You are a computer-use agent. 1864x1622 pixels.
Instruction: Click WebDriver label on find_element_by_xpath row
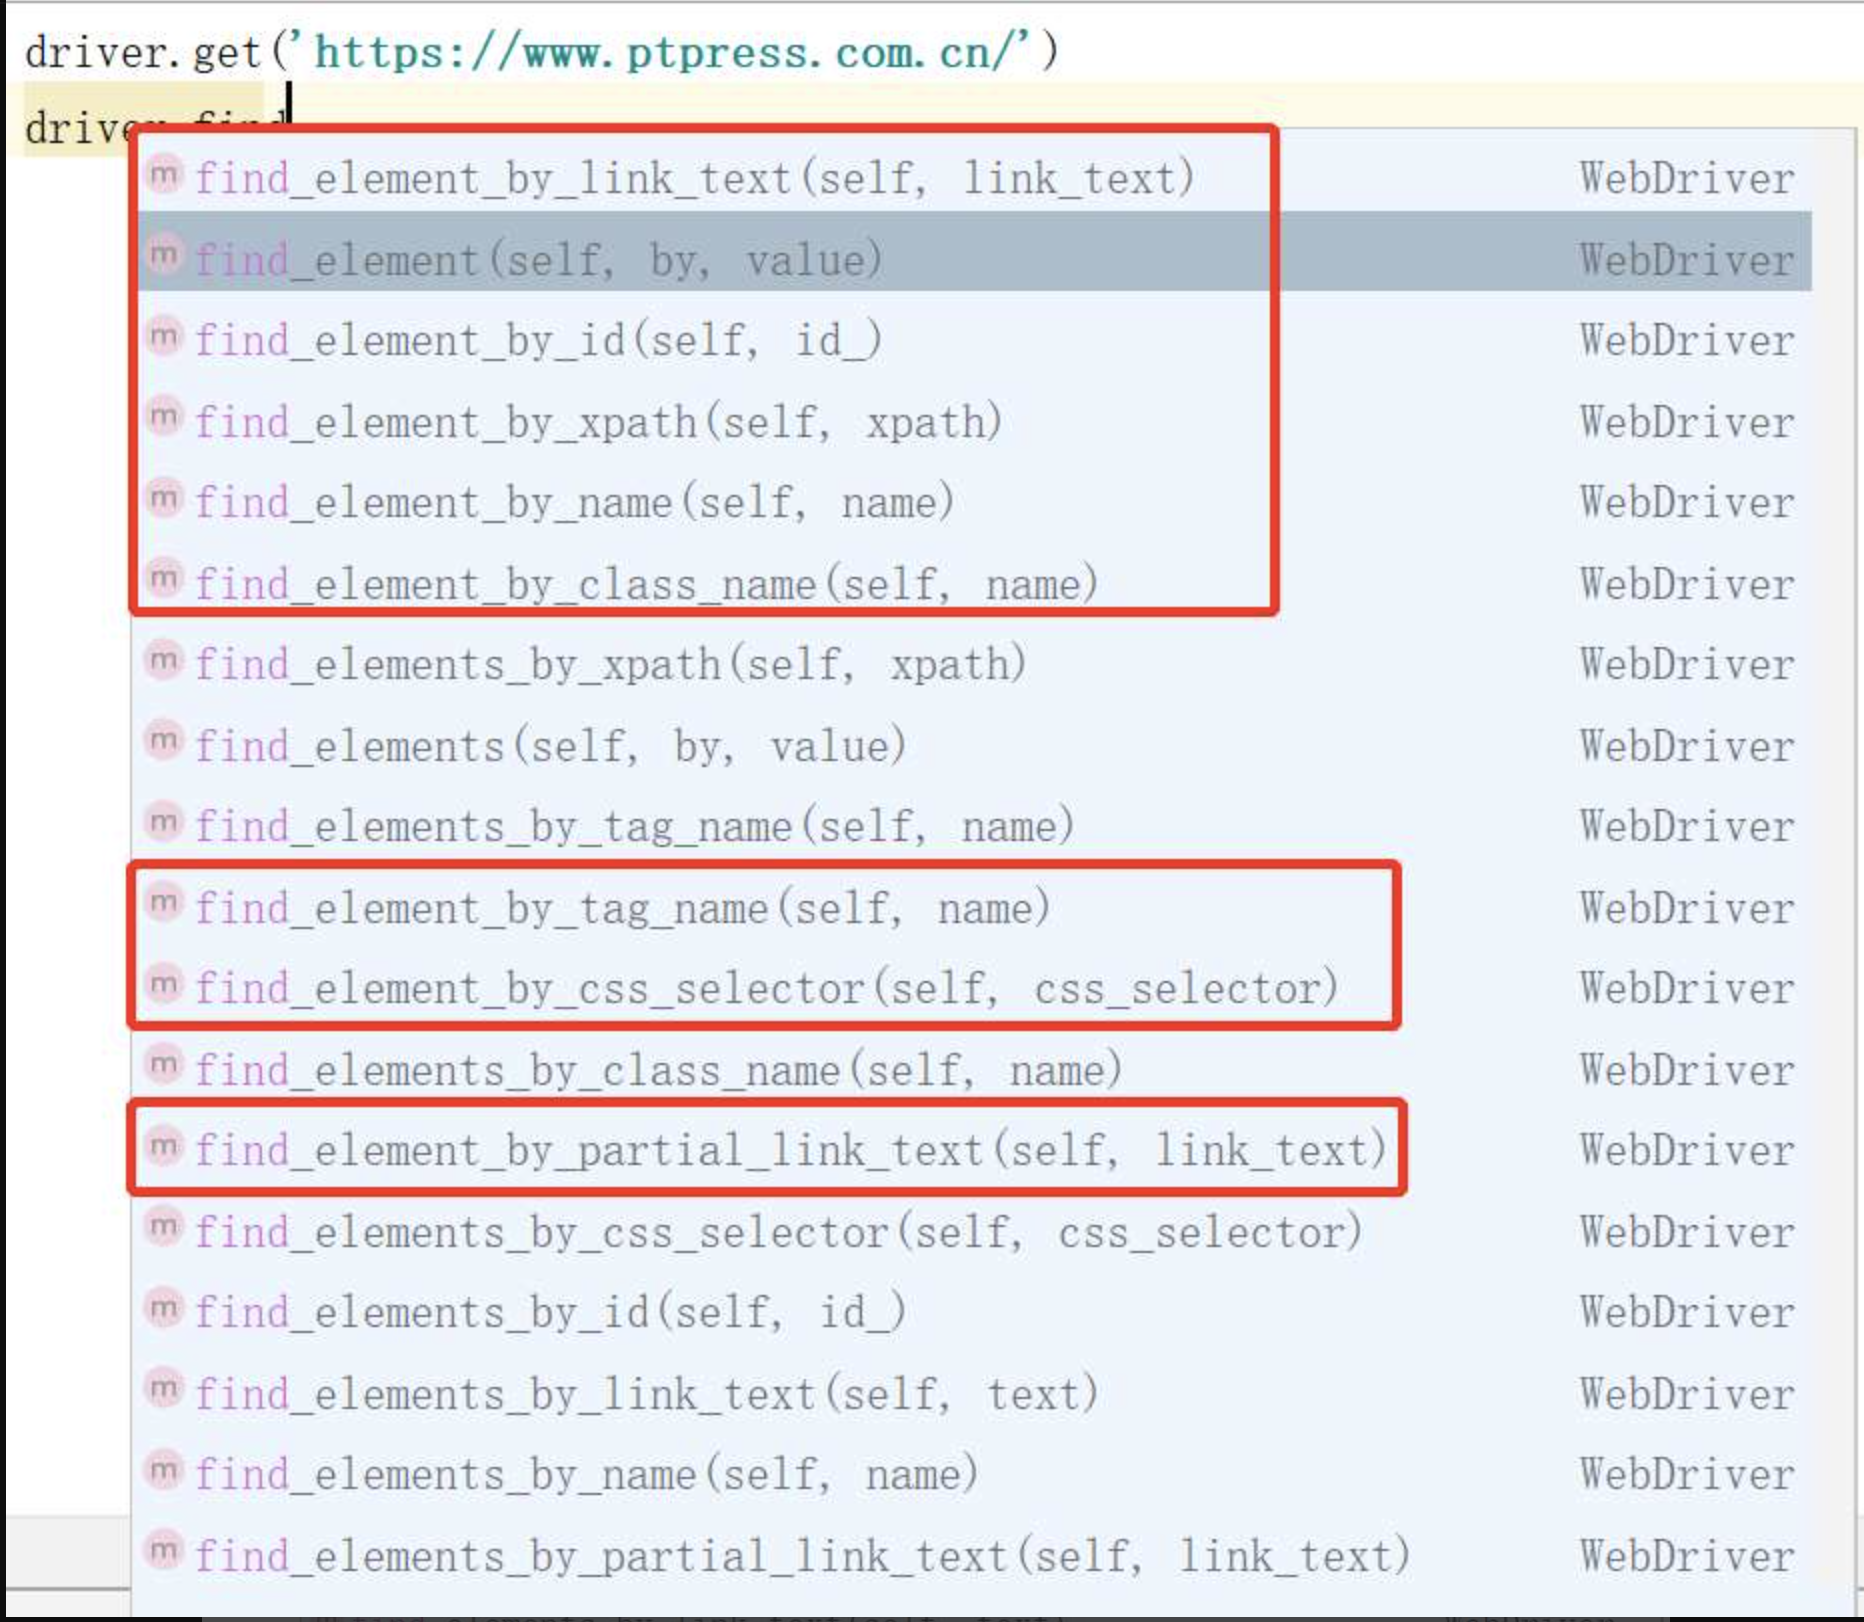click(1687, 421)
